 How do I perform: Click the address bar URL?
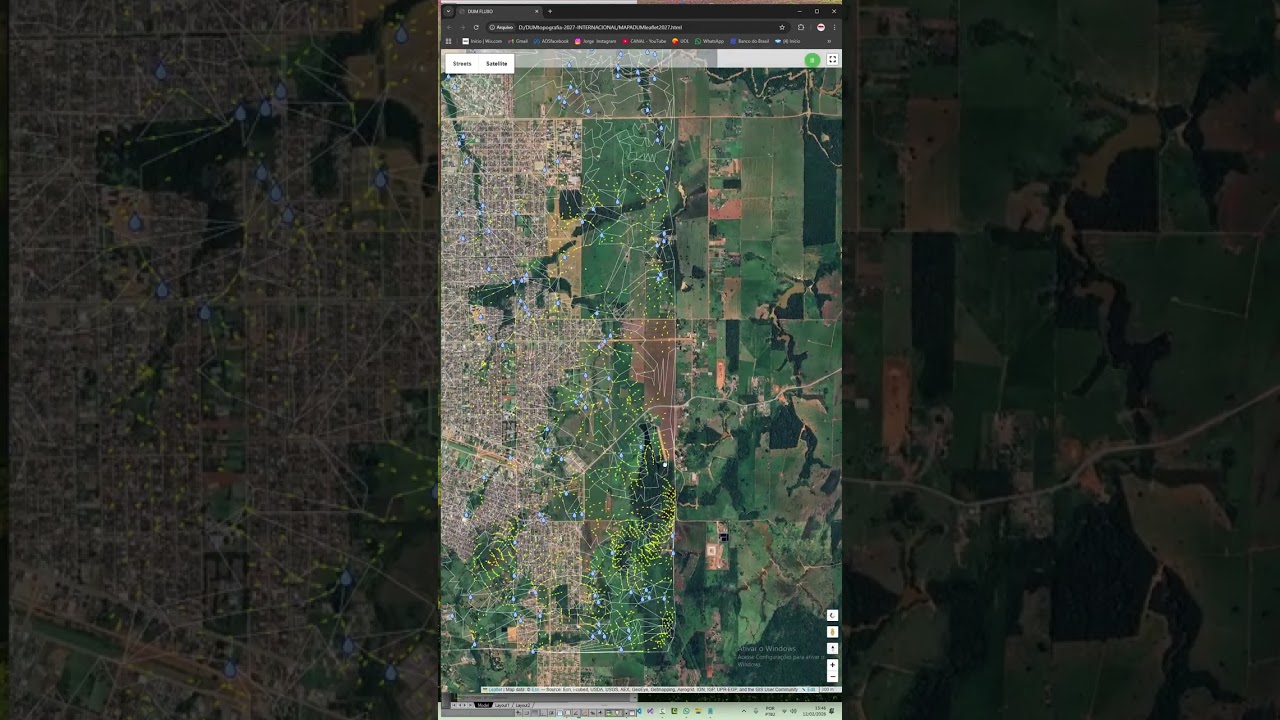click(600, 27)
